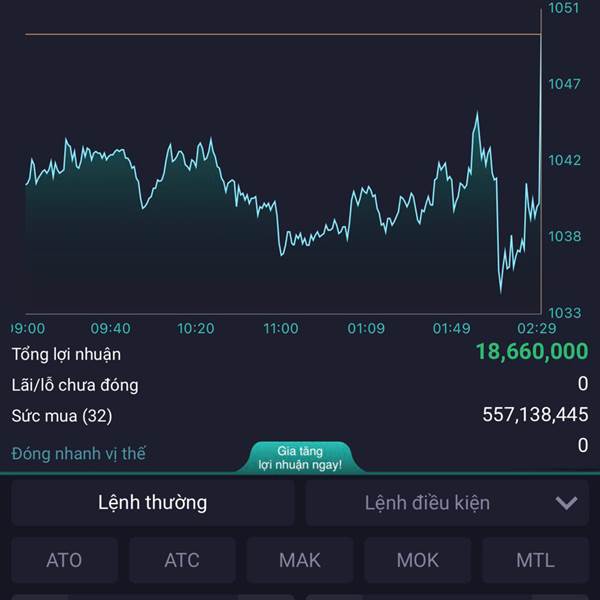This screenshot has width=600, height=600.
Task: Tap the Đóng nhanh vị thế link
Action: [78, 454]
